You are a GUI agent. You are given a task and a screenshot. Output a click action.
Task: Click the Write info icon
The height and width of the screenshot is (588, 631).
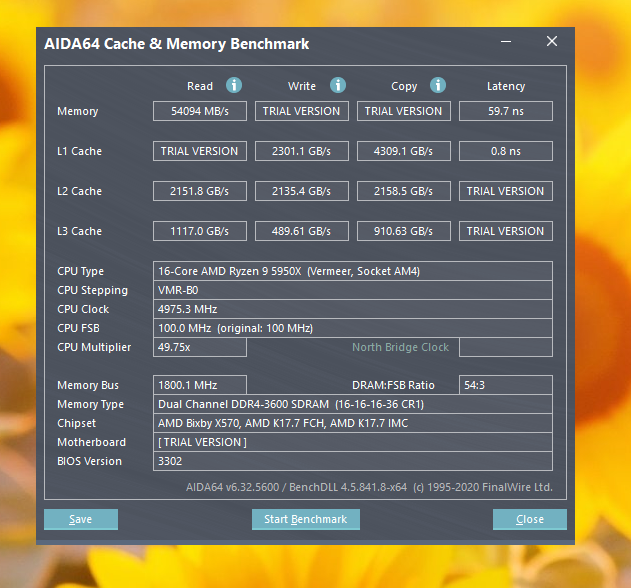pyautogui.click(x=338, y=85)
